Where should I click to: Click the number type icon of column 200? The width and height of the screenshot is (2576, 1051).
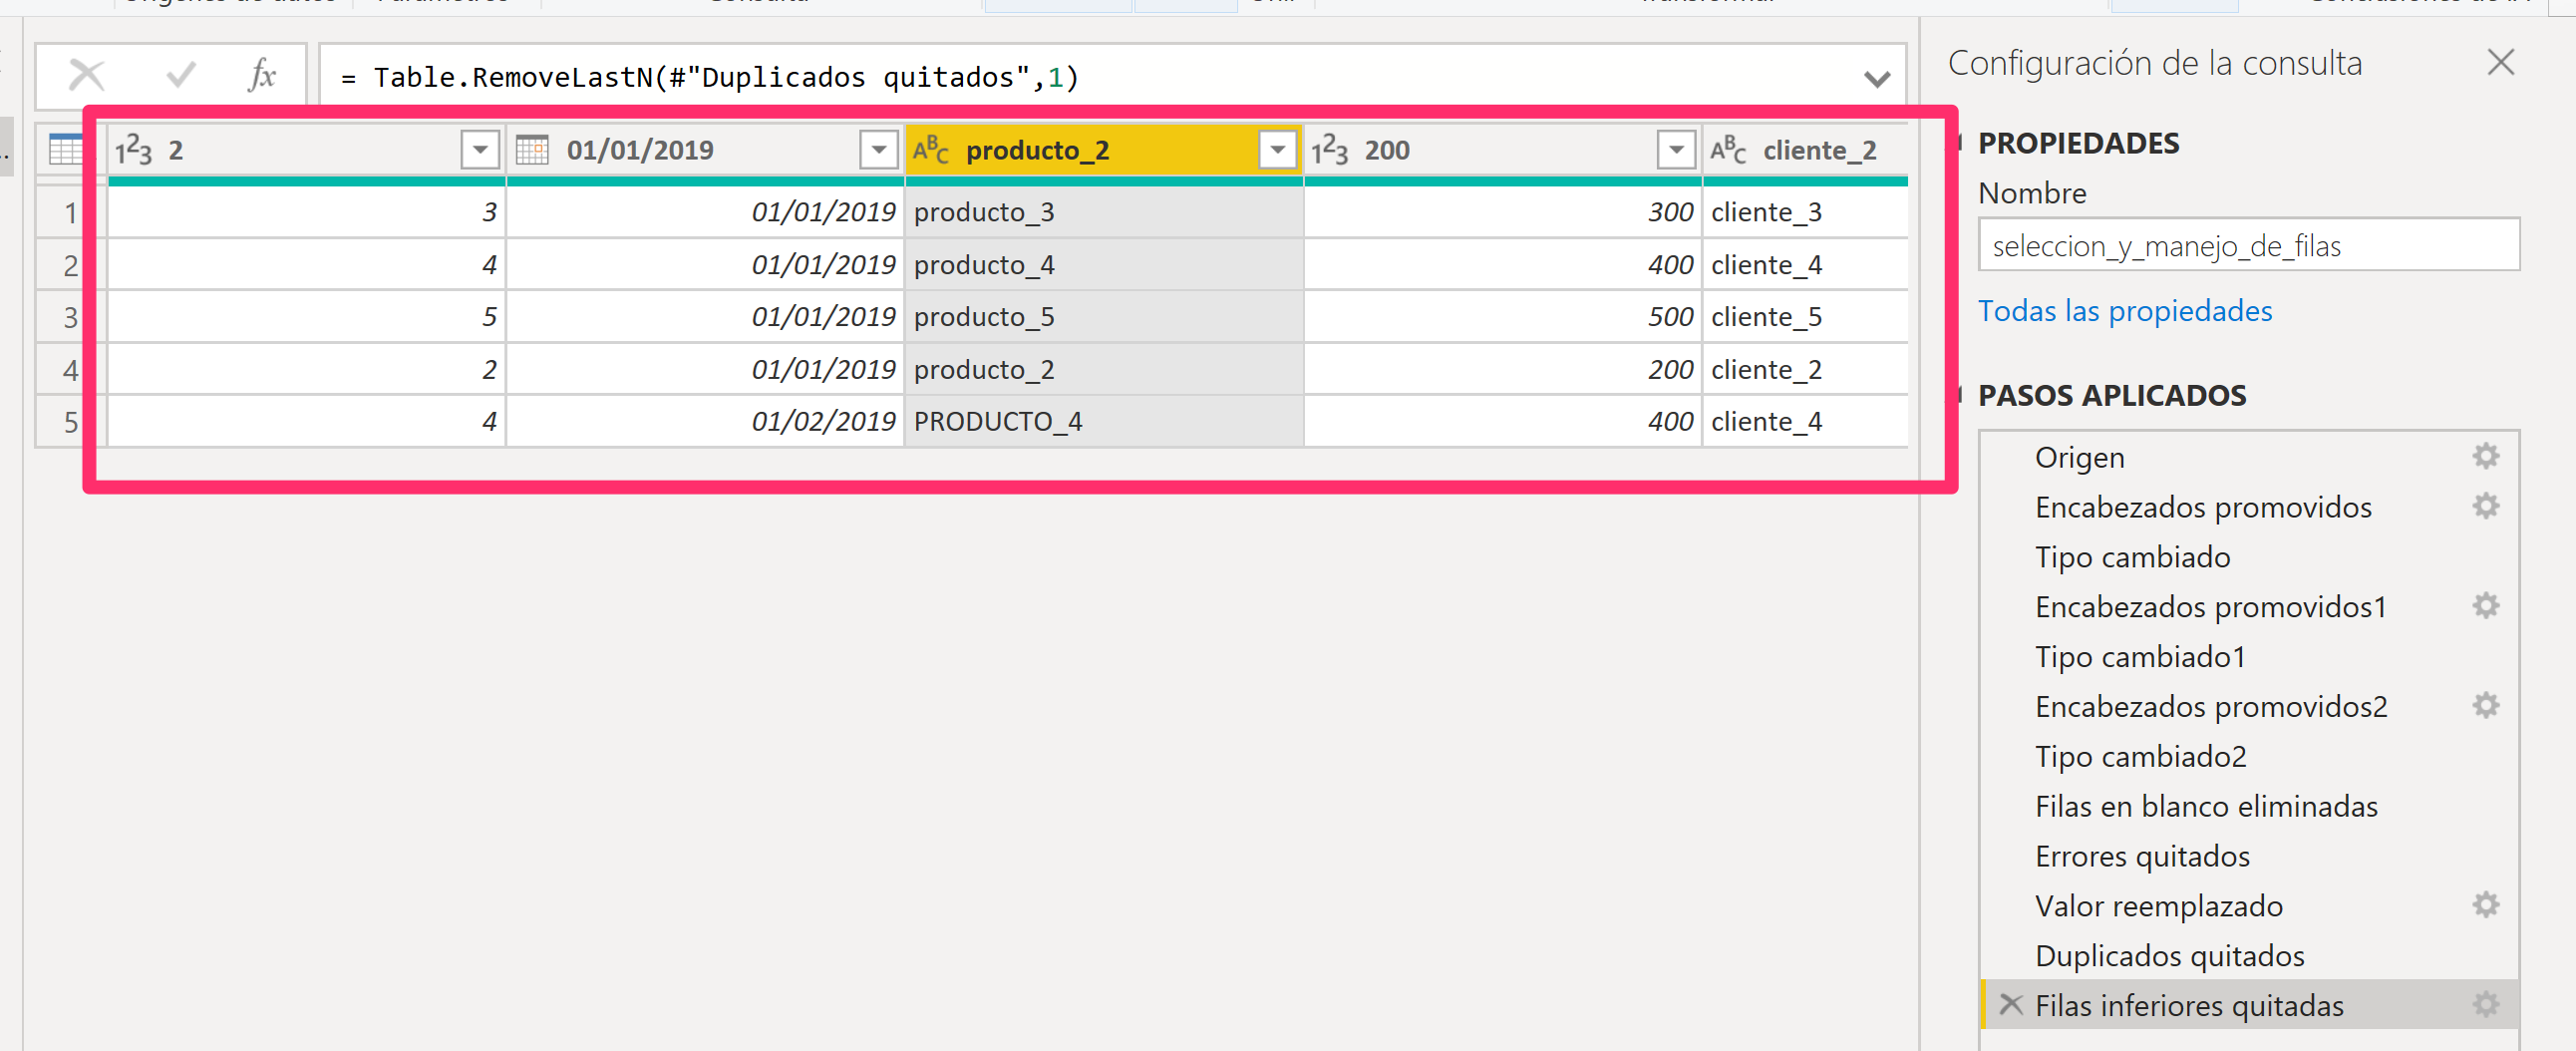1329,150
